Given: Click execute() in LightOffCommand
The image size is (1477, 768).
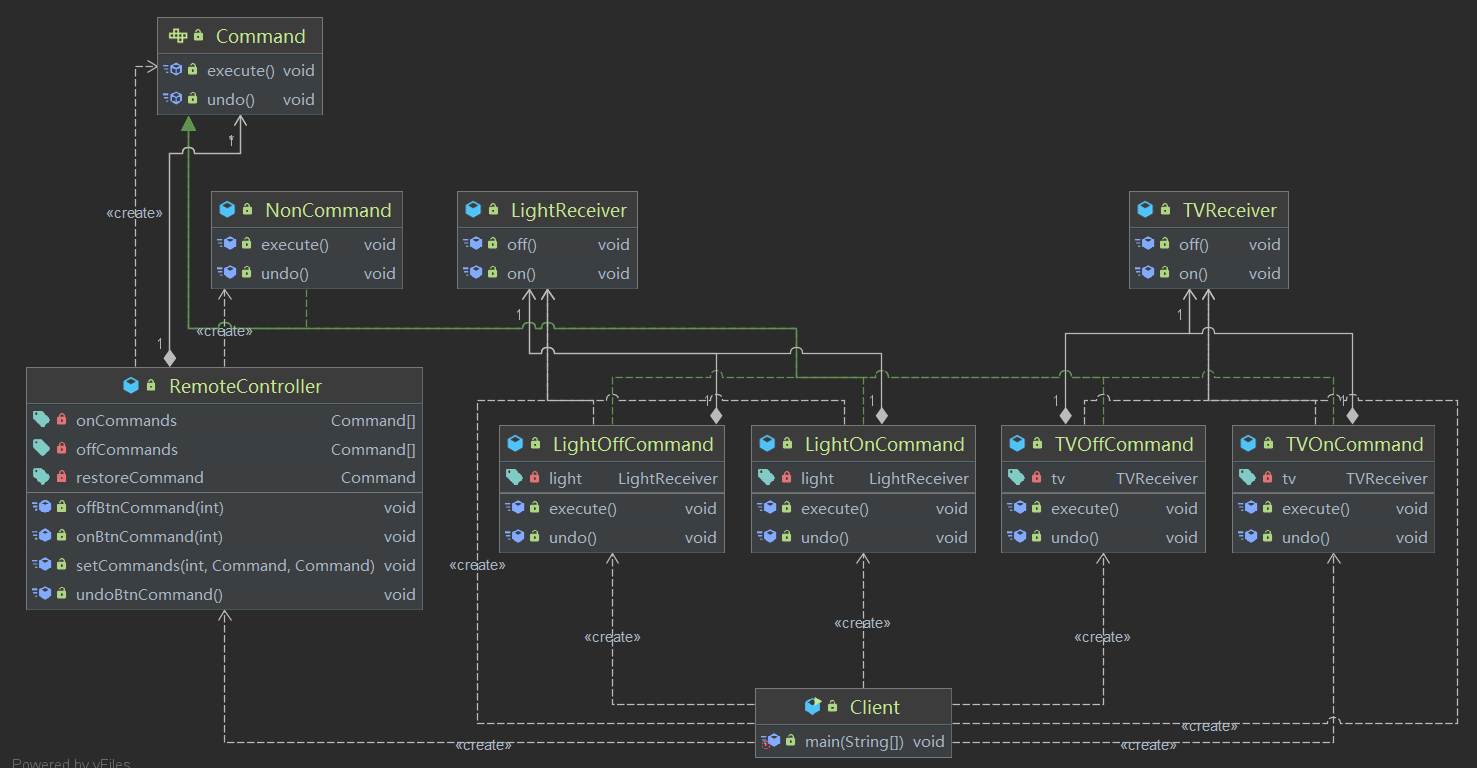Looking at the screenshot, I should pos(583,508).
